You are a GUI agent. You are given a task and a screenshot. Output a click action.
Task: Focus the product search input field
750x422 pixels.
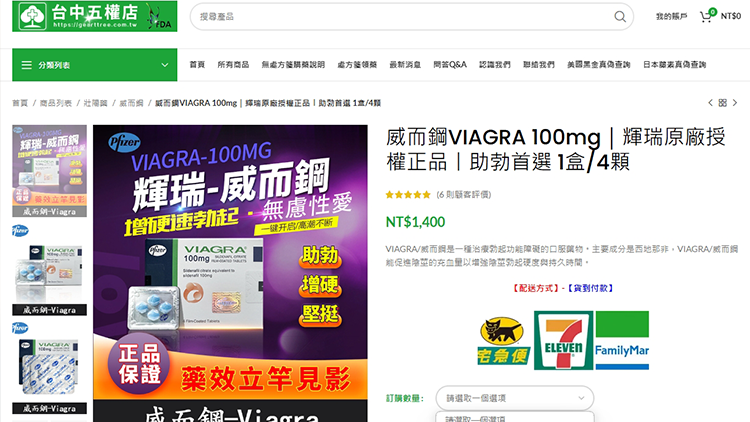(x=400, y=17)
